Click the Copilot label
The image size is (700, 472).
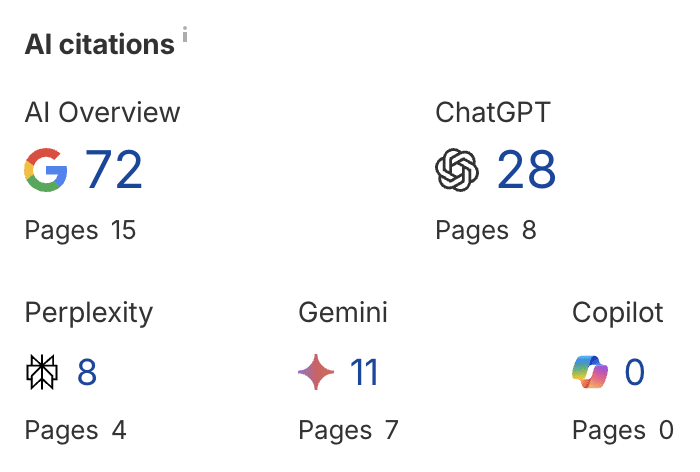(618, 313)
